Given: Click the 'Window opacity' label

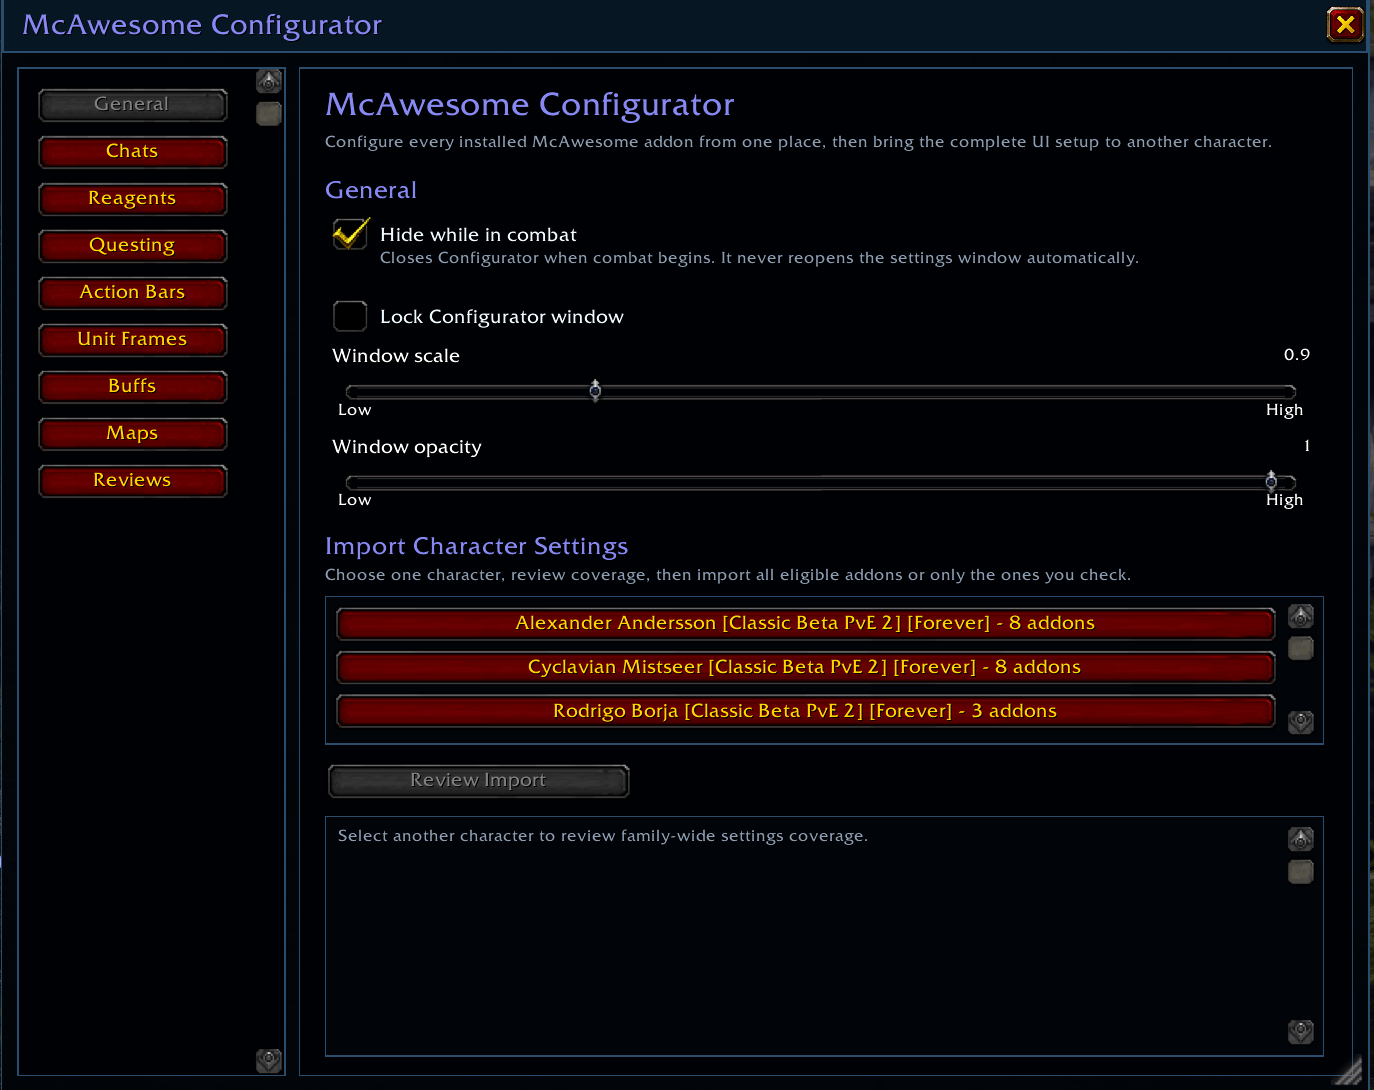Looking at the screenshot, I should [x=407, y=447].
